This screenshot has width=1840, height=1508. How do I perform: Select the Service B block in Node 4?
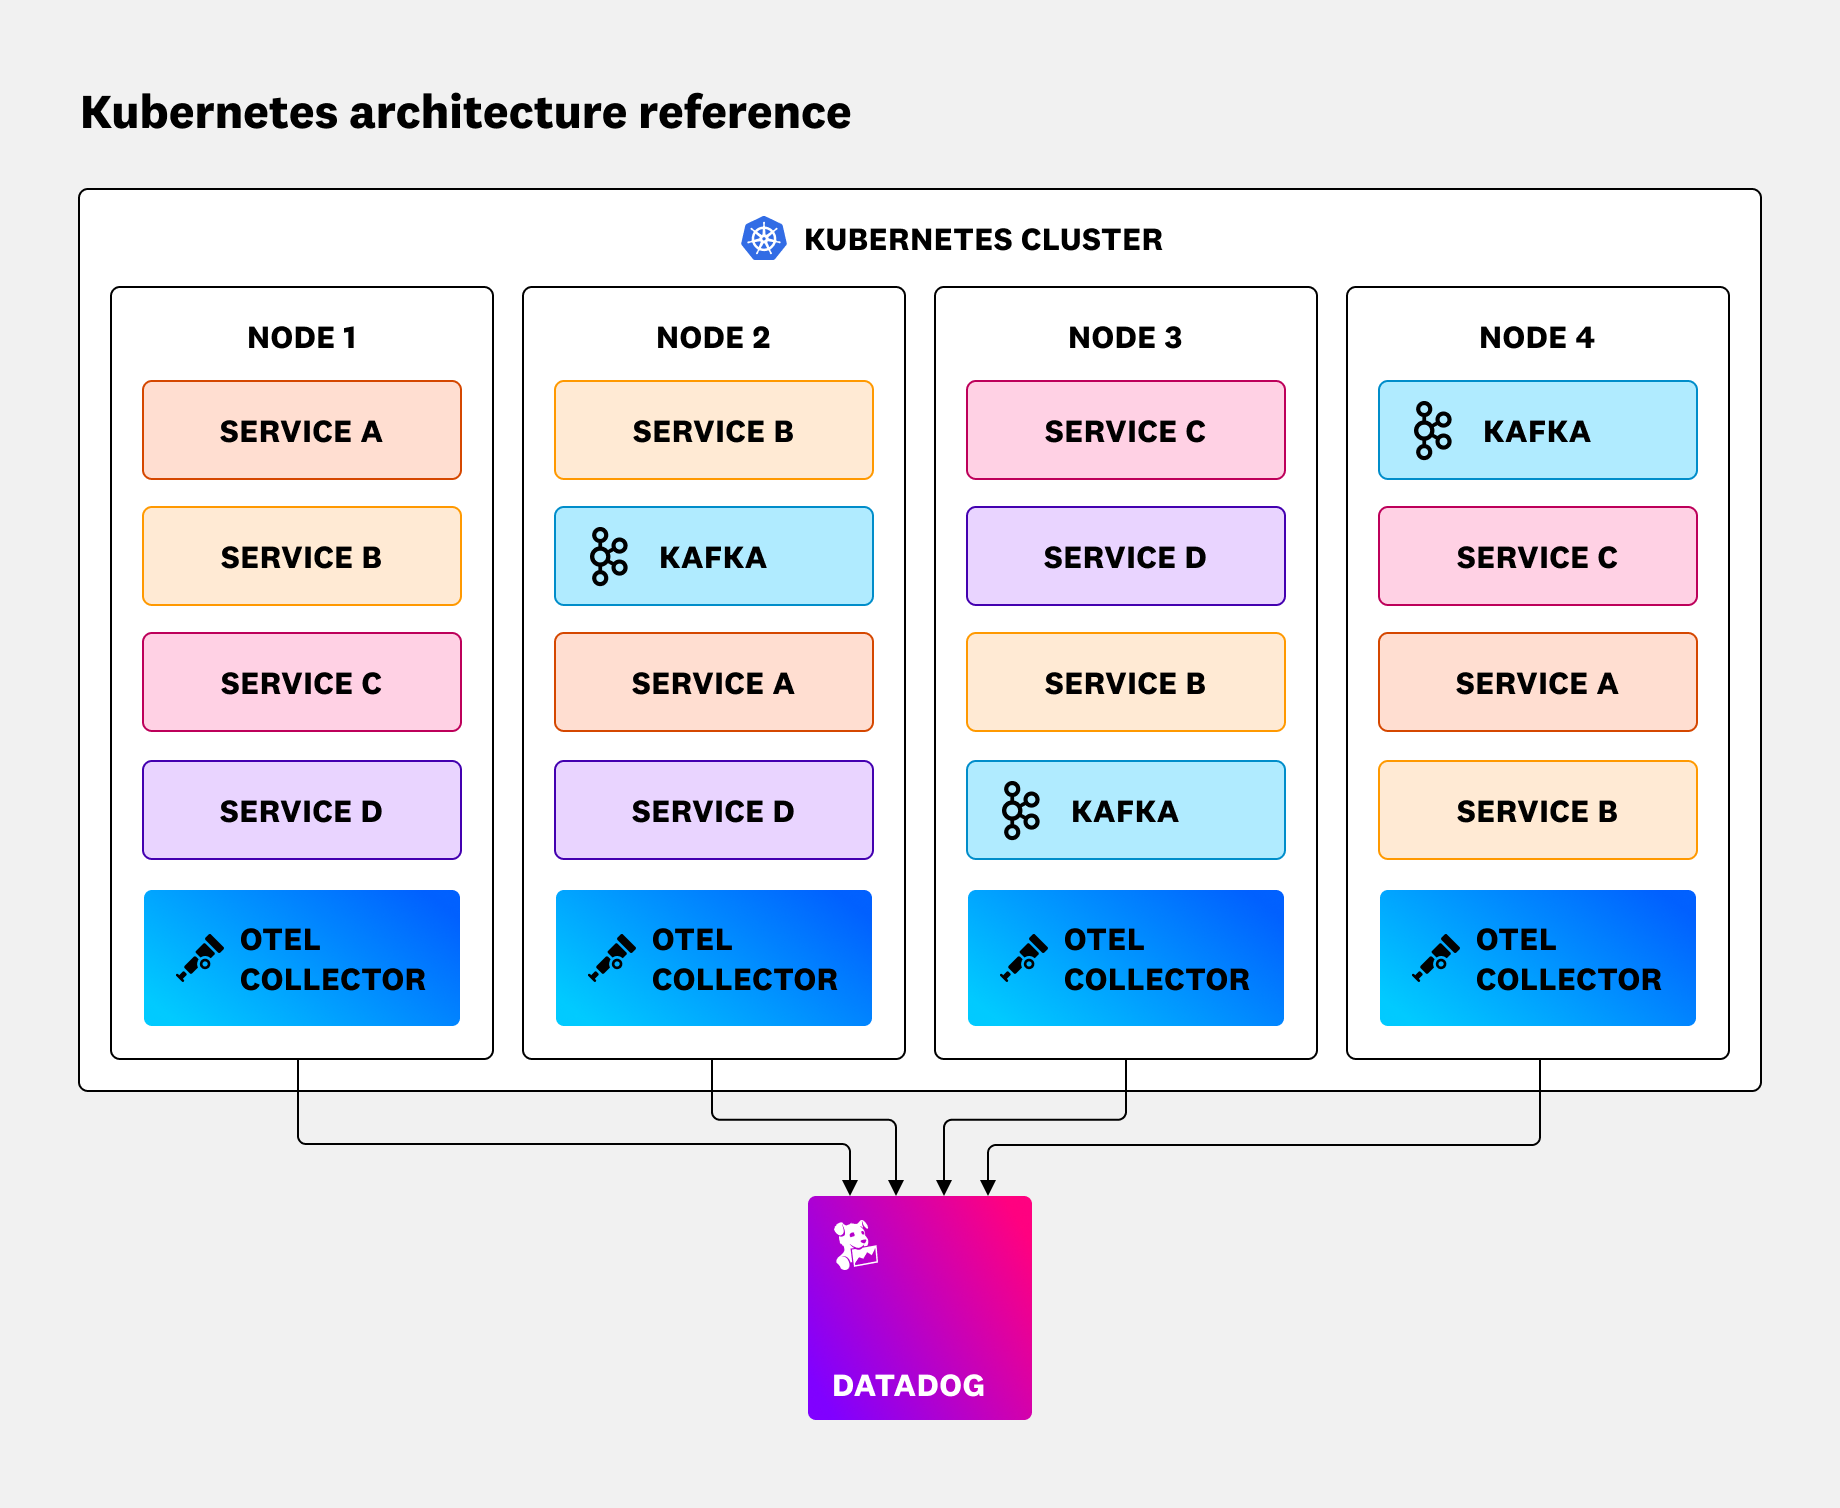point(1537,811)
